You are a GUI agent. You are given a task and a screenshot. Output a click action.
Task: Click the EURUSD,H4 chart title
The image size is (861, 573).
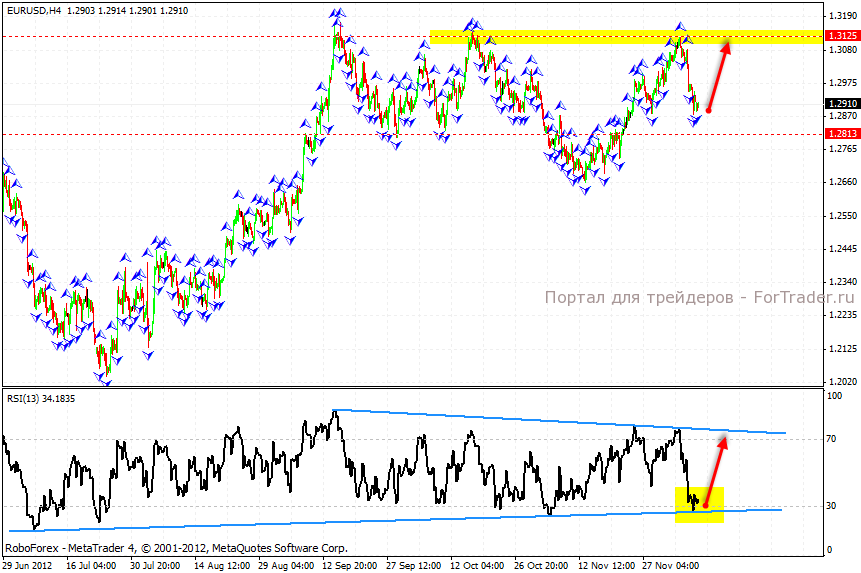pyautogui.click(x=33, y=10)
